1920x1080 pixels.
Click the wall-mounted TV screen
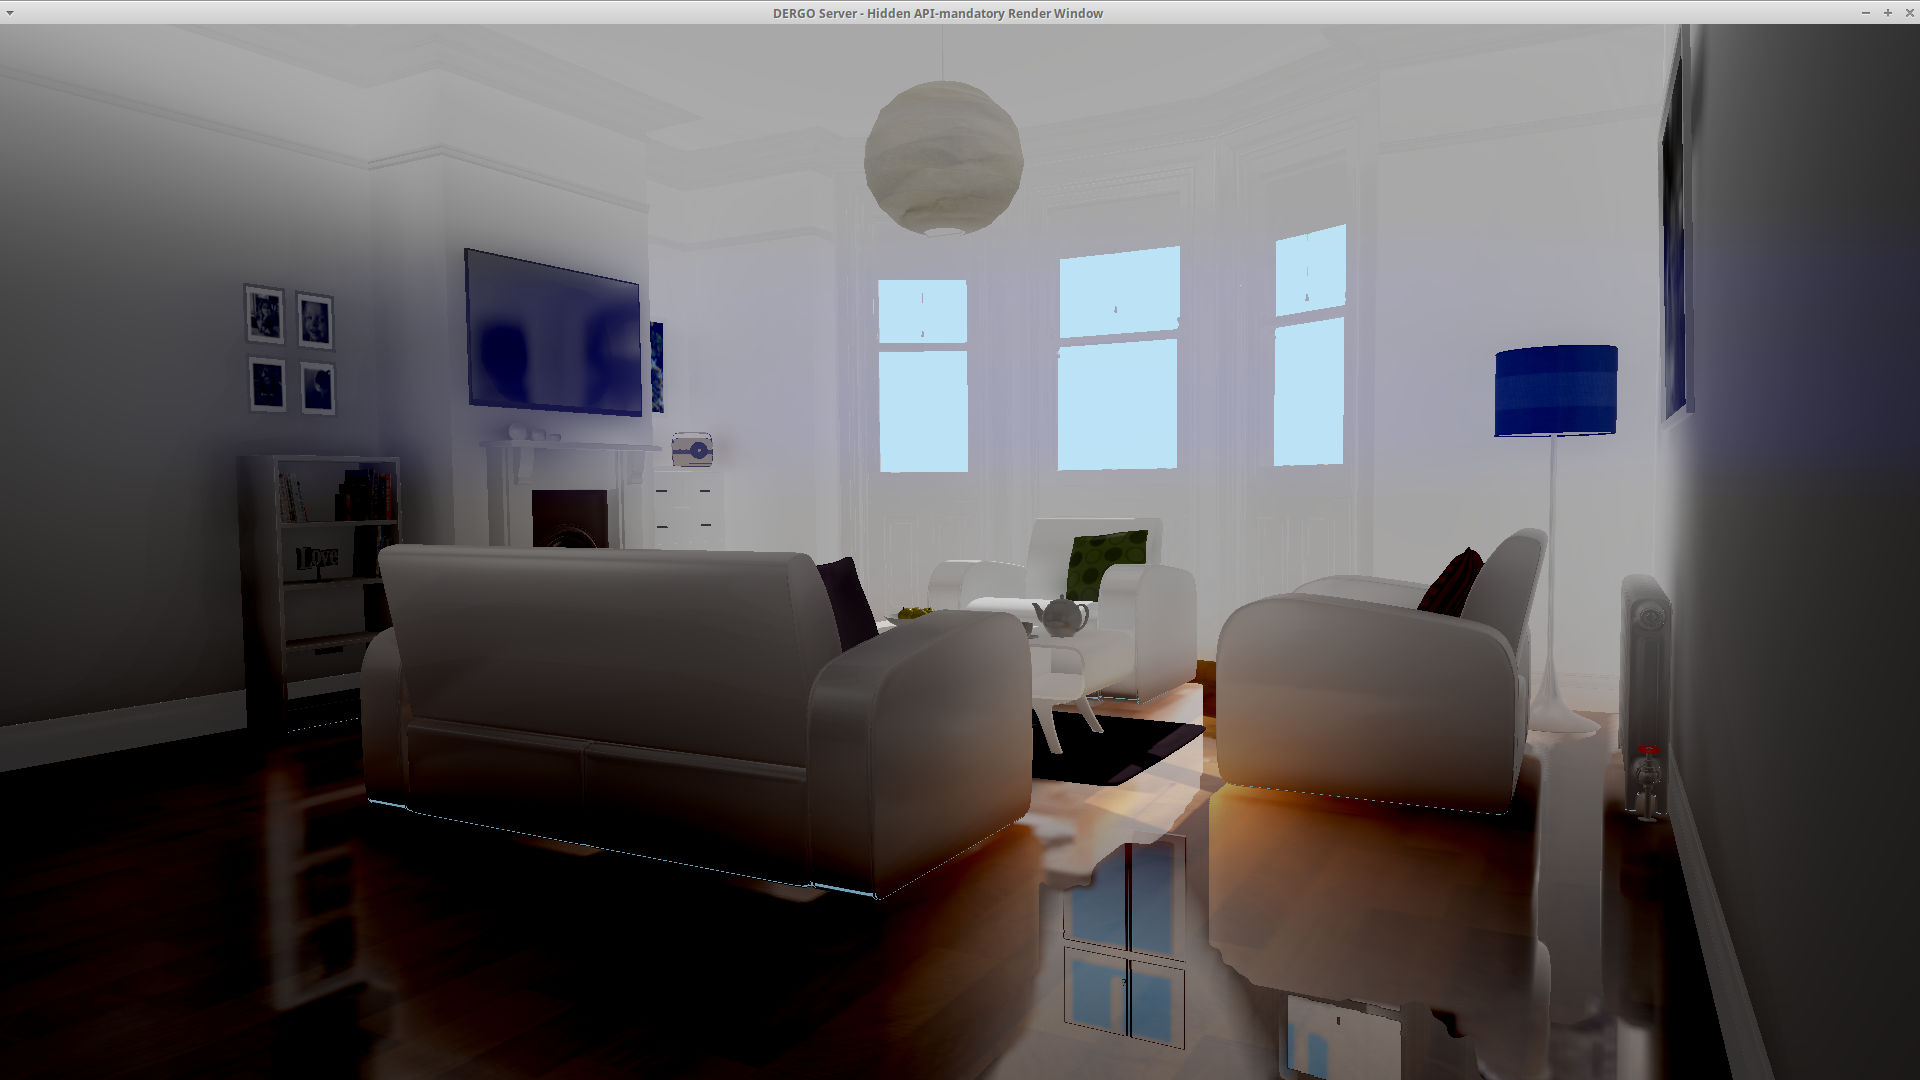coord(553,333)
